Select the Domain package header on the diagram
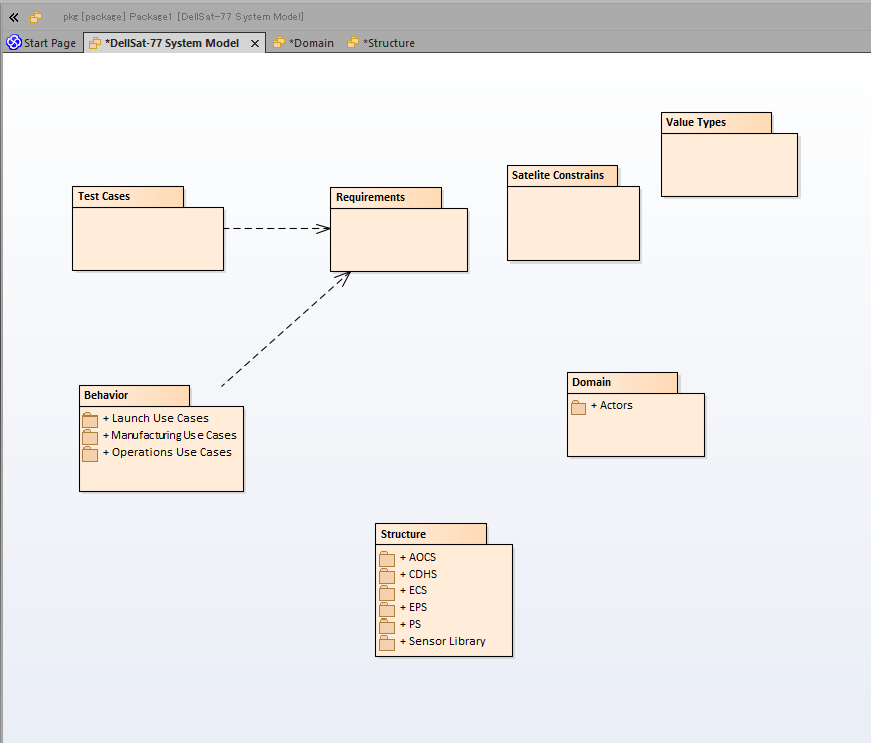This screenshot has height=743, width=871. point(622,383)
